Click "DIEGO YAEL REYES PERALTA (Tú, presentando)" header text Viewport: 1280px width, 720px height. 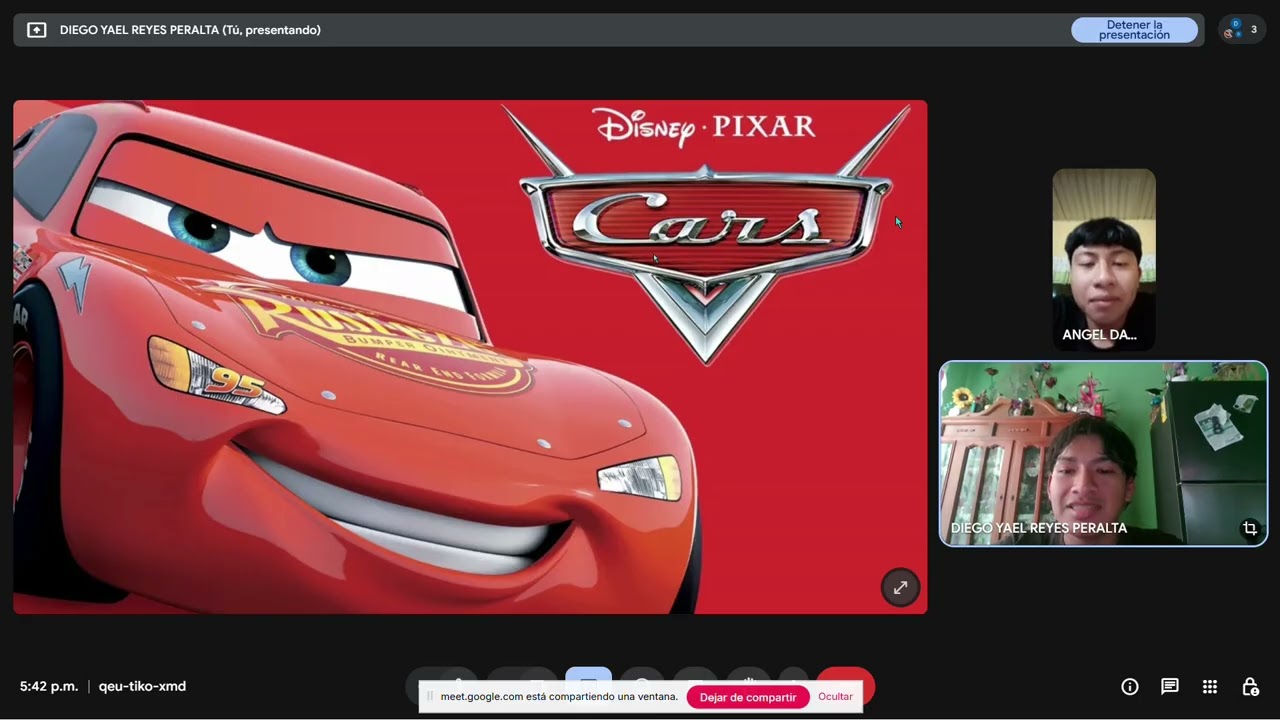tap(190, 30)
